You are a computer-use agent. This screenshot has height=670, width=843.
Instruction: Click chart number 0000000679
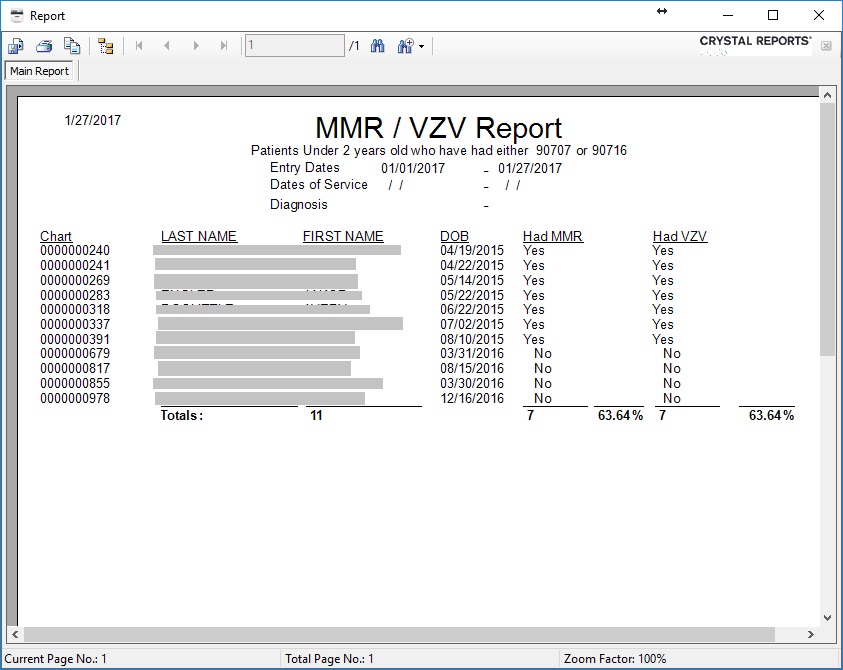(x=75, y=354)
